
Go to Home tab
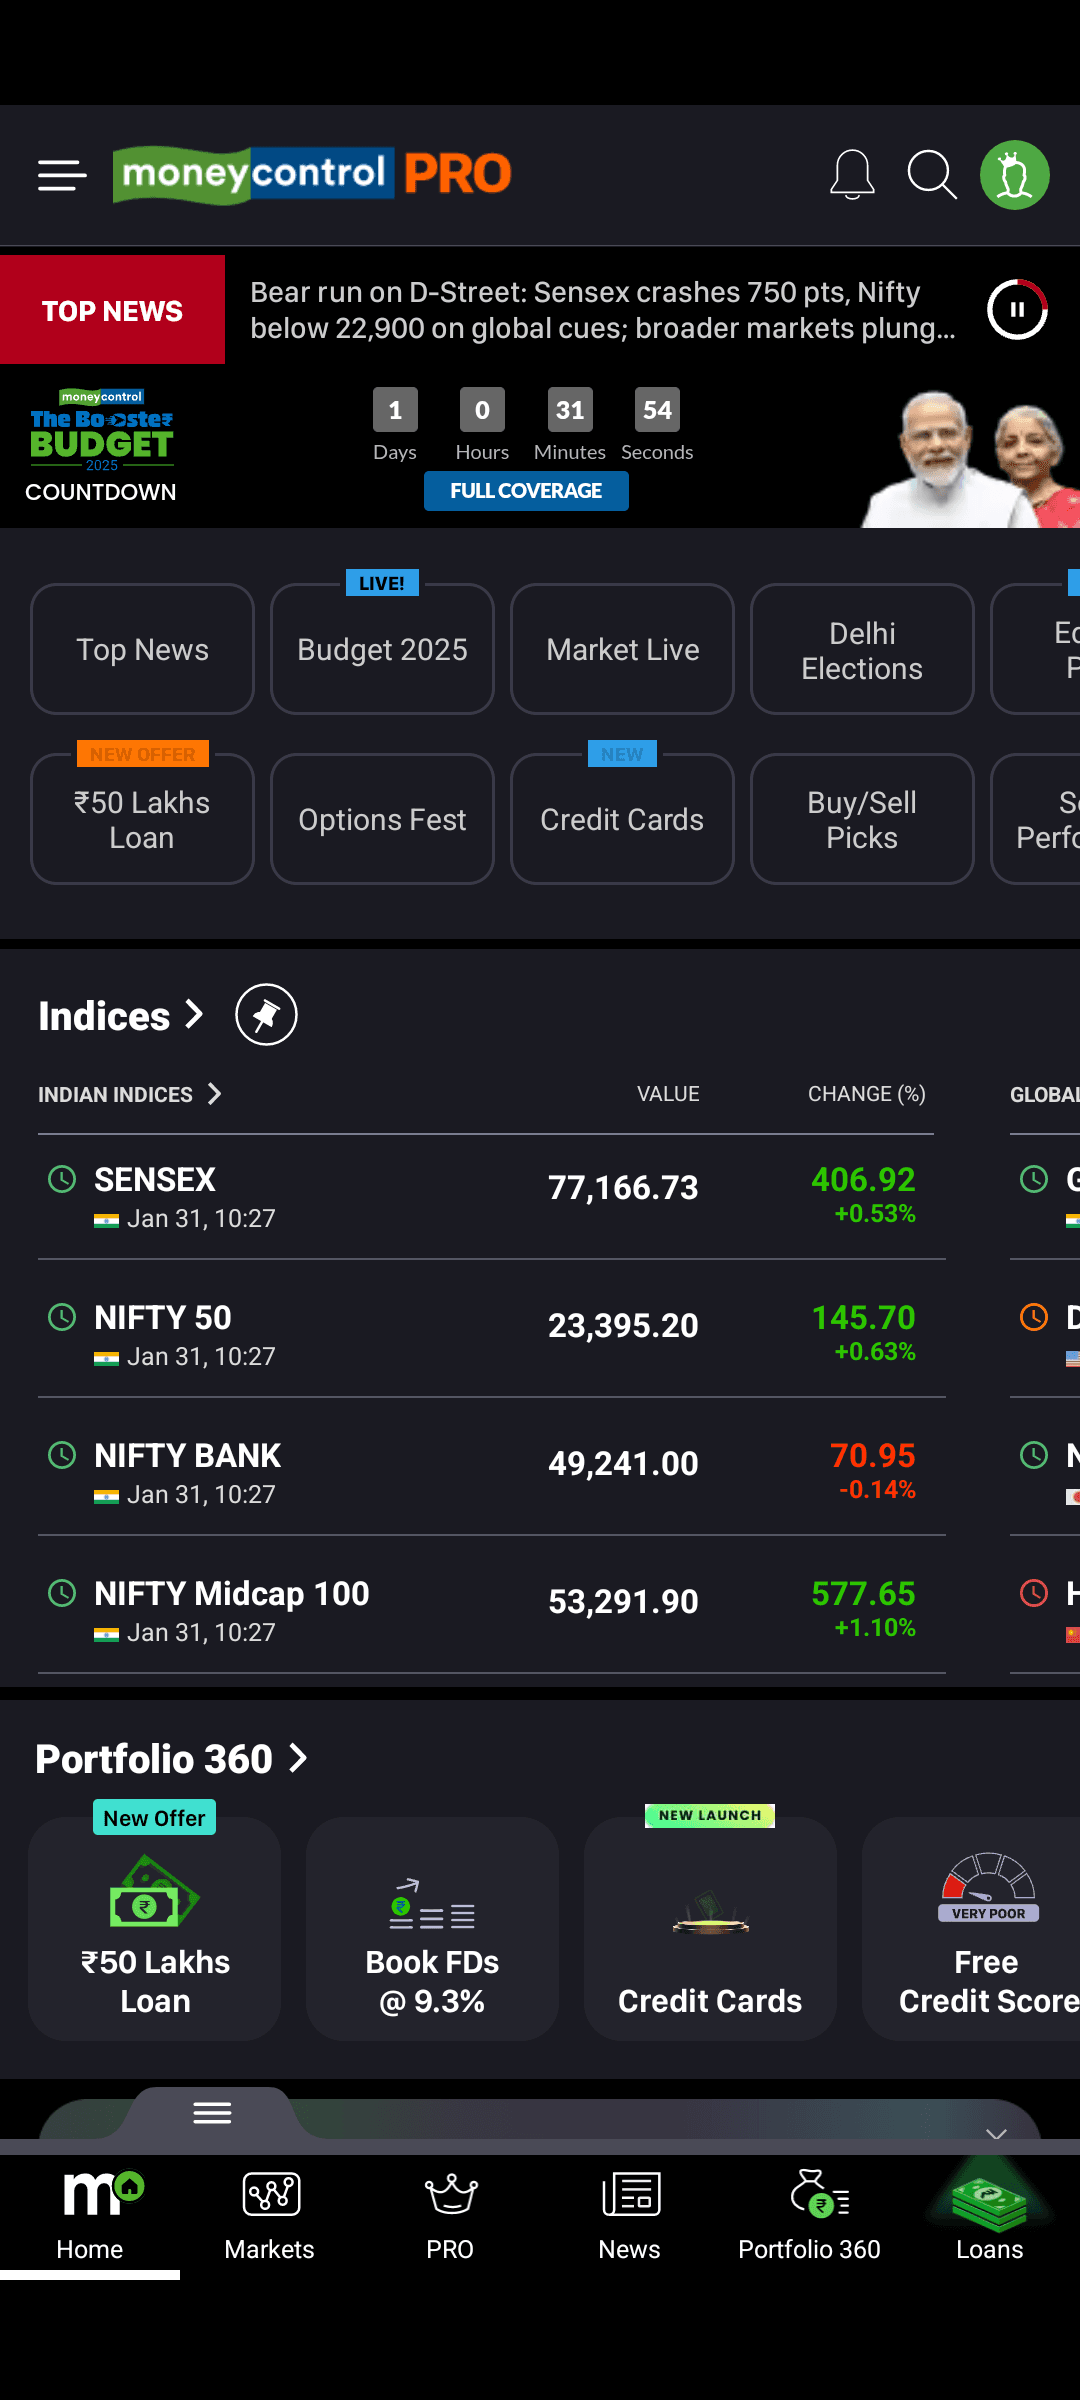[90, 2216]
